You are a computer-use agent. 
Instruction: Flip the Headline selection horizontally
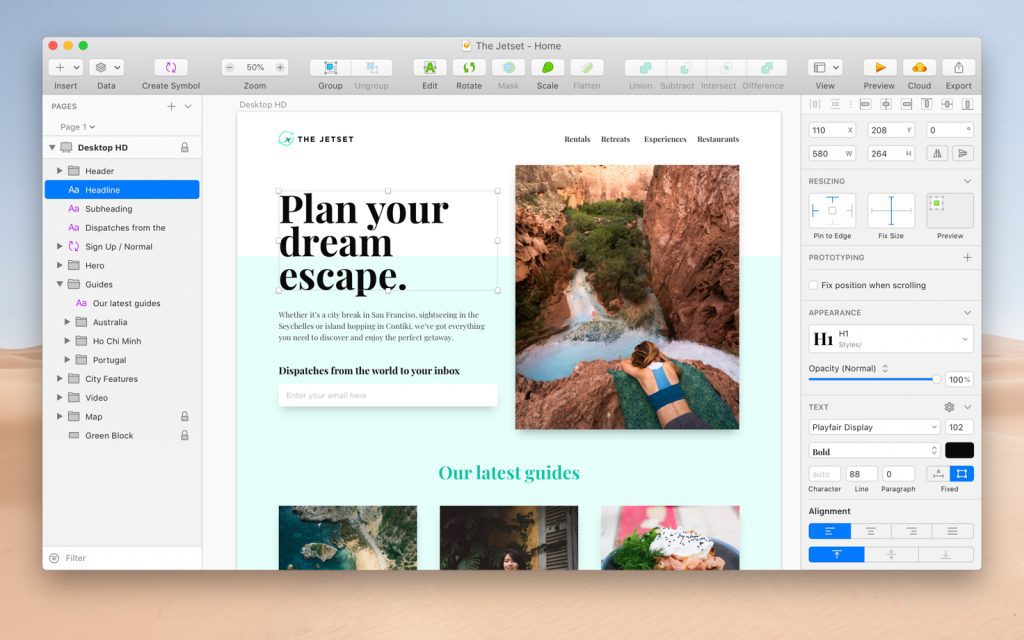click(x=938, y=152)
